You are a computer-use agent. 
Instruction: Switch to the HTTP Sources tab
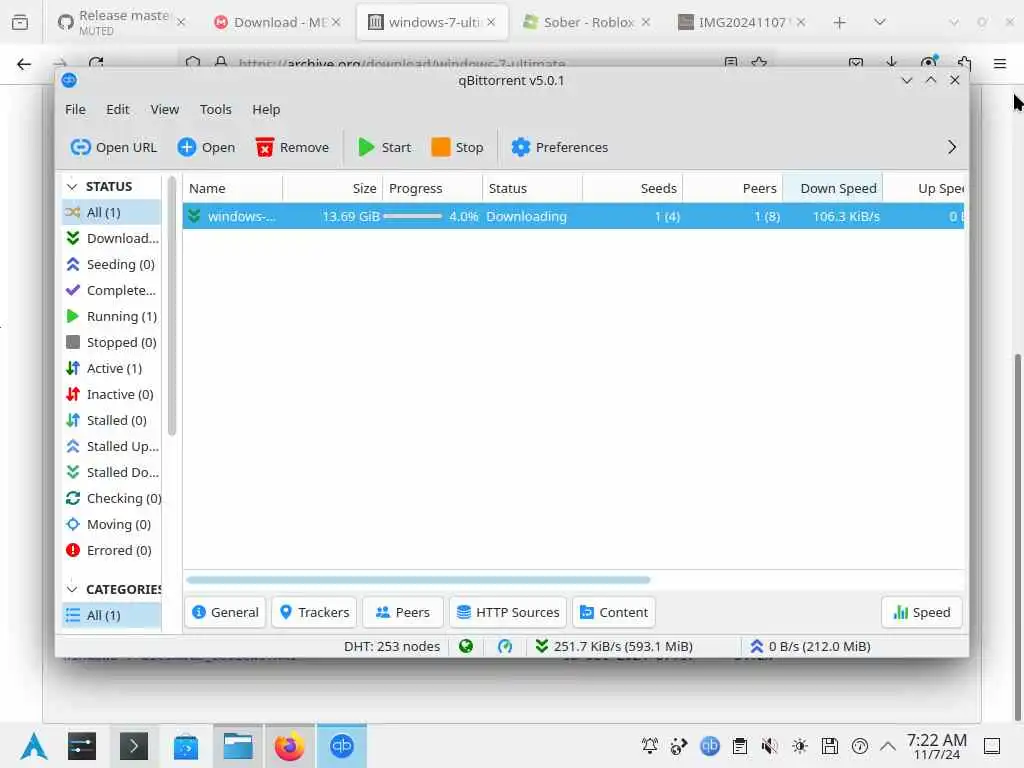[507, 613]
